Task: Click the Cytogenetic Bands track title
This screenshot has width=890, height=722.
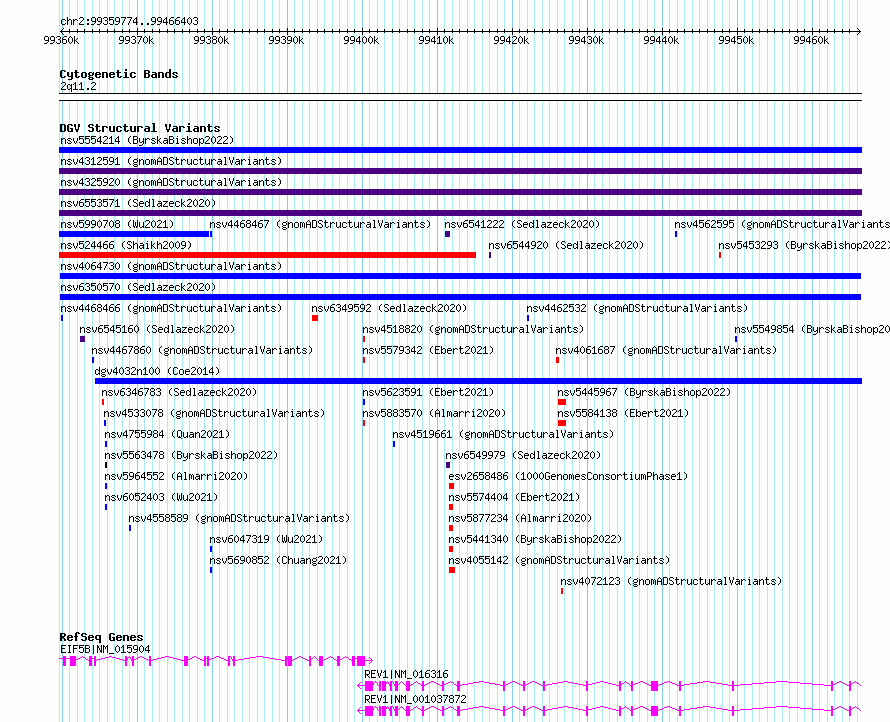Action: (119, 74)
